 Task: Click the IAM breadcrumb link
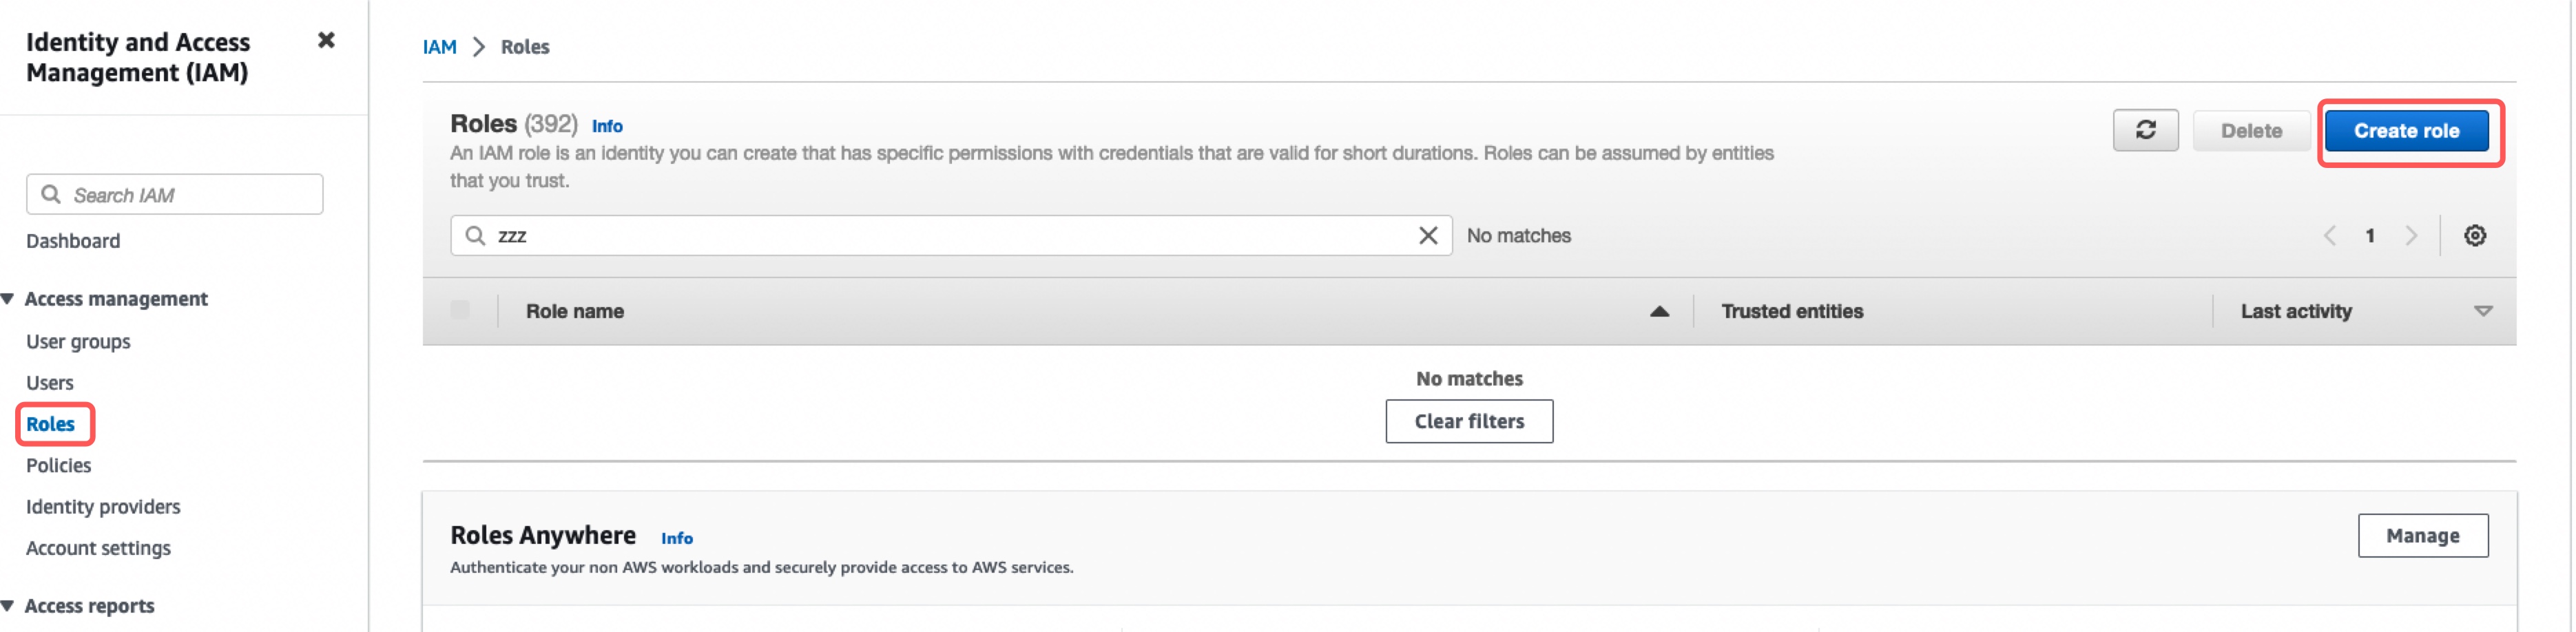(x=439, y=47)
